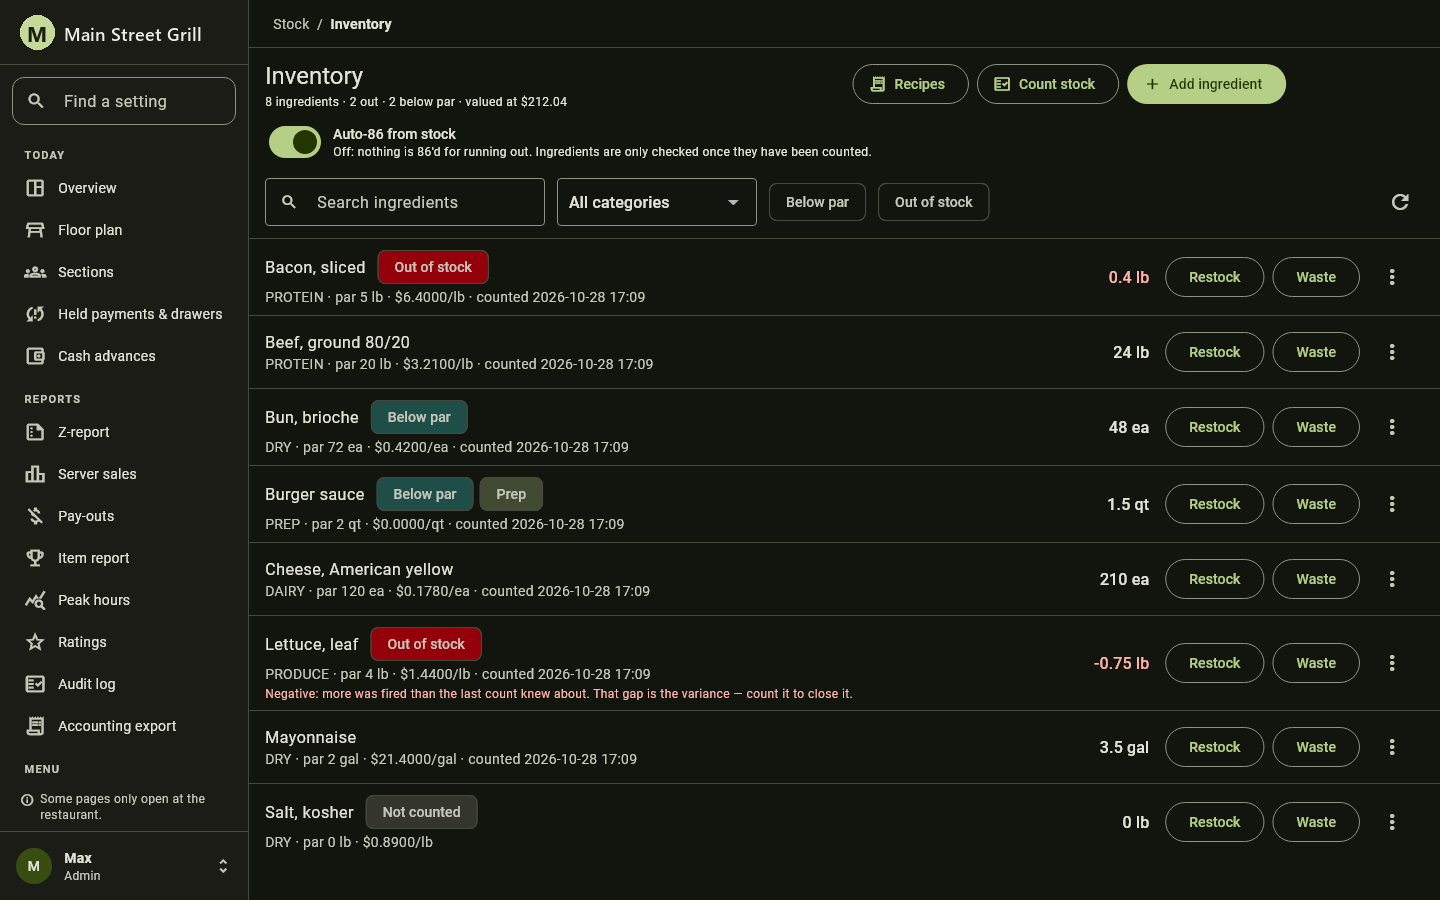This screenshot has height=900, width=1440.
Task: Open more options for Burger sauce
Action: (x=1392, y=504)
